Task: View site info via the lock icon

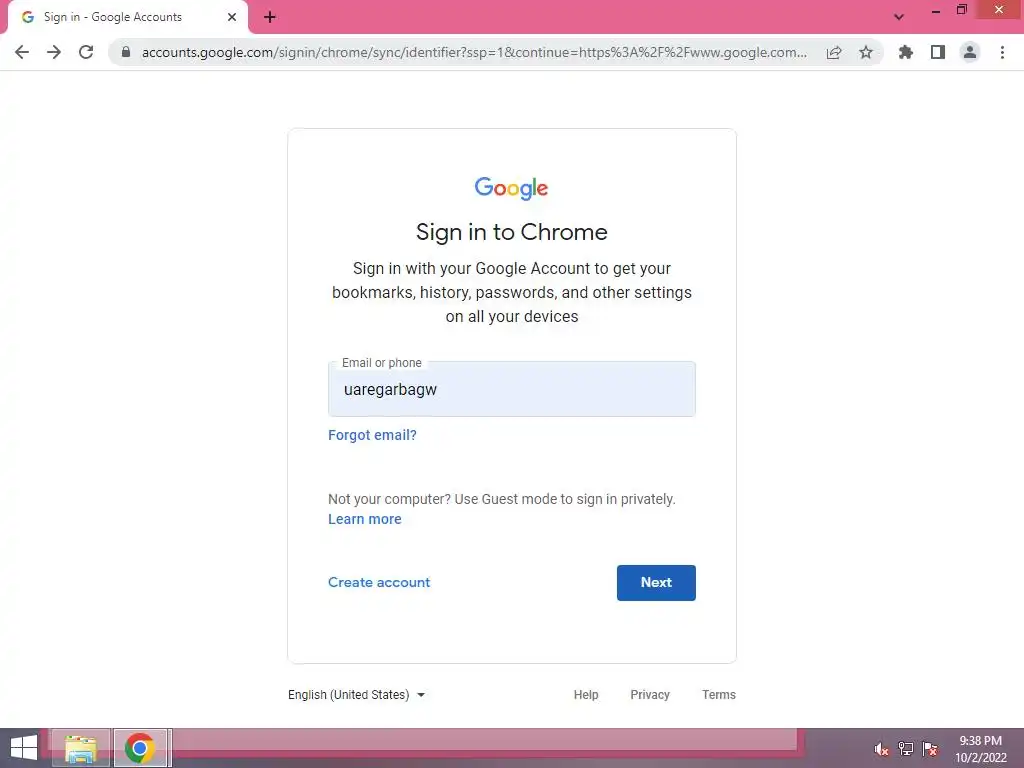Action: (126, 52)
